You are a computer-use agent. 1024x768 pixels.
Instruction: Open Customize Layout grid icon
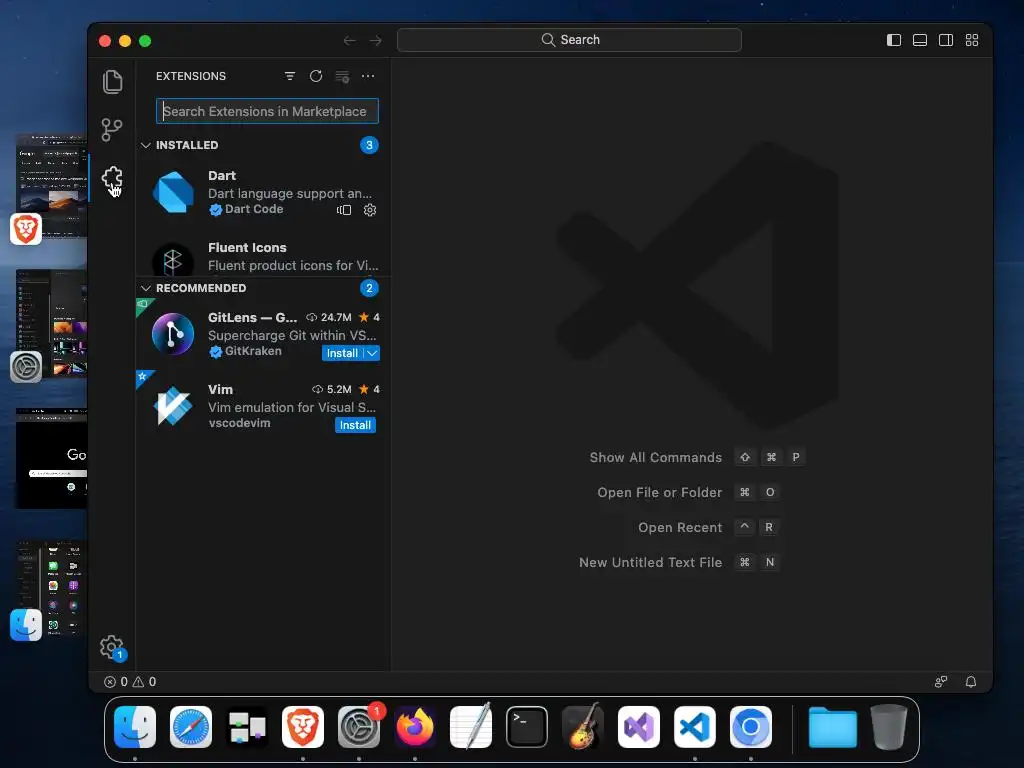coord(972,40)
